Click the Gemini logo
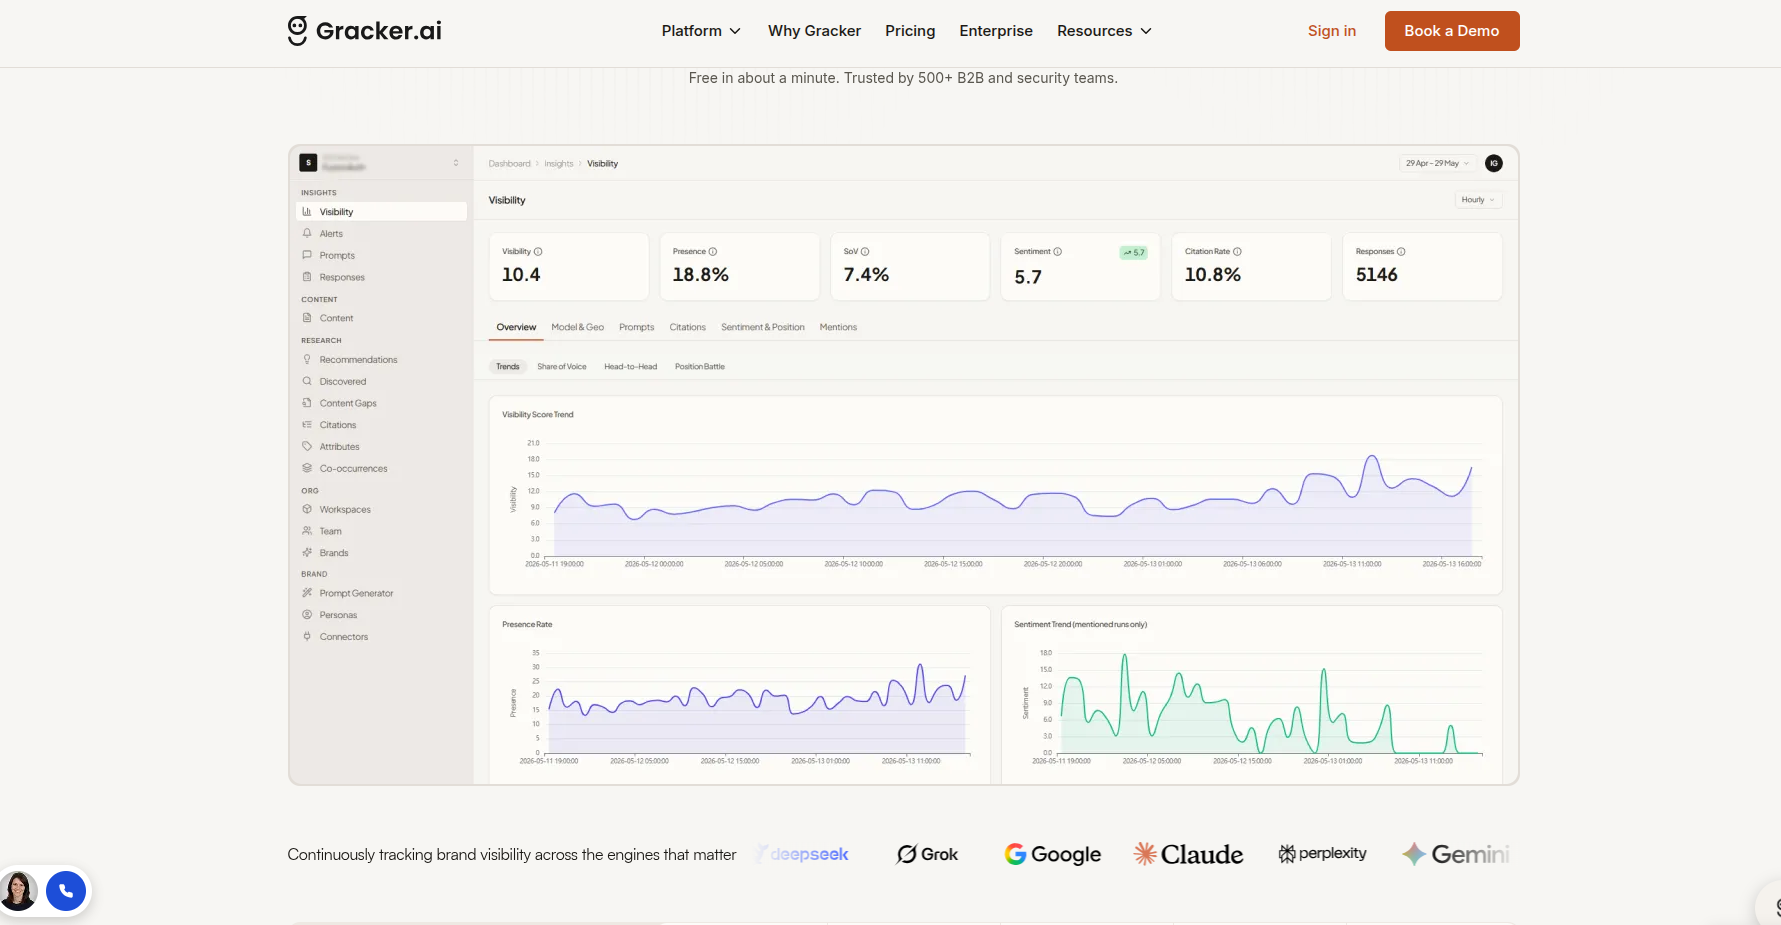The width and height of the screenshot is (1781, 925). pyautogui.click(x=1455, y=854)
